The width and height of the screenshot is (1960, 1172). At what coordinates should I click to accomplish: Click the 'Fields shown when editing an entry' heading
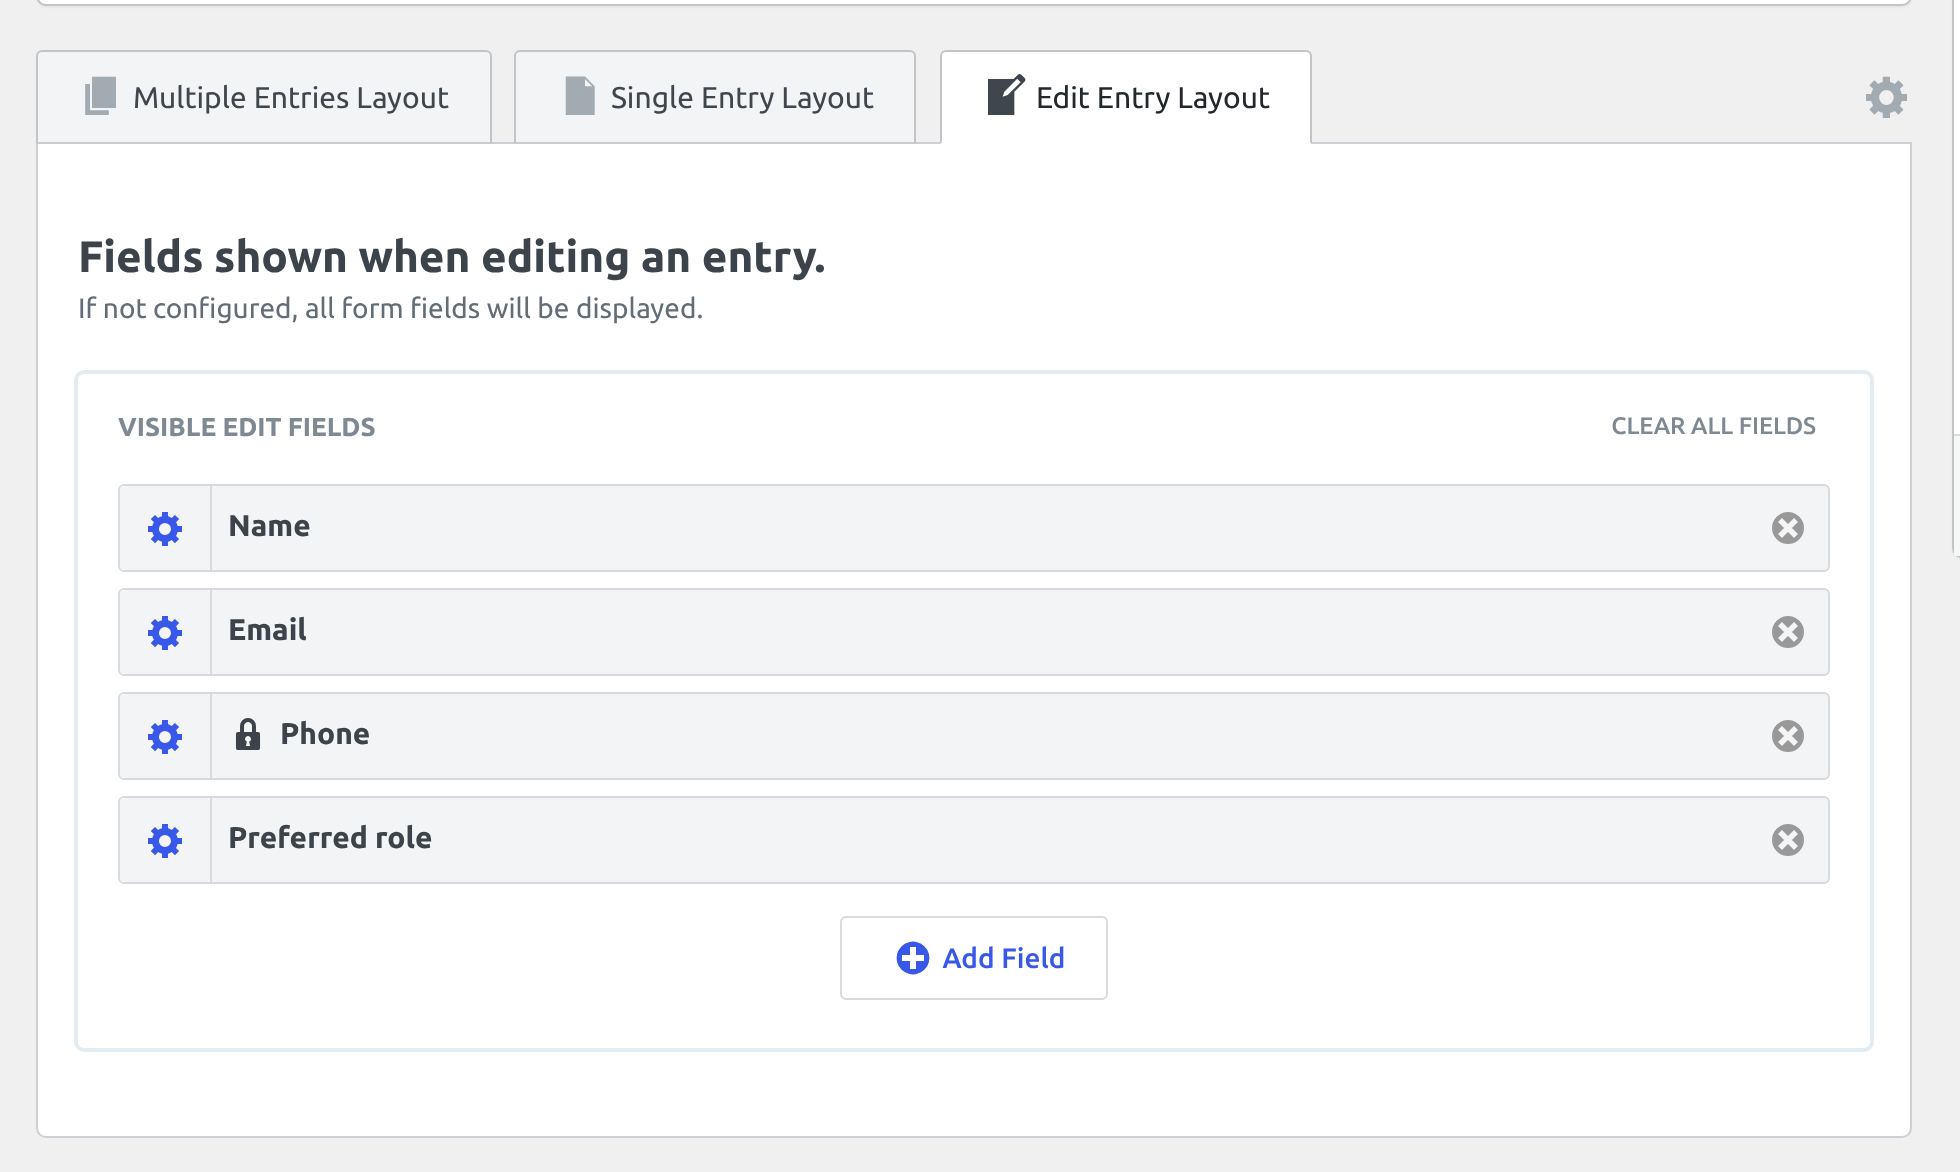click(452, 257)
